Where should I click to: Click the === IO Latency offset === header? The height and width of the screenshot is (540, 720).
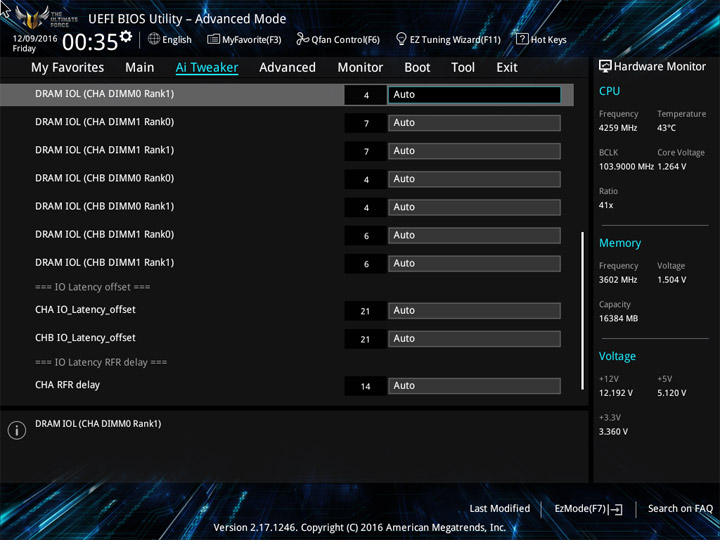(93, 287)
